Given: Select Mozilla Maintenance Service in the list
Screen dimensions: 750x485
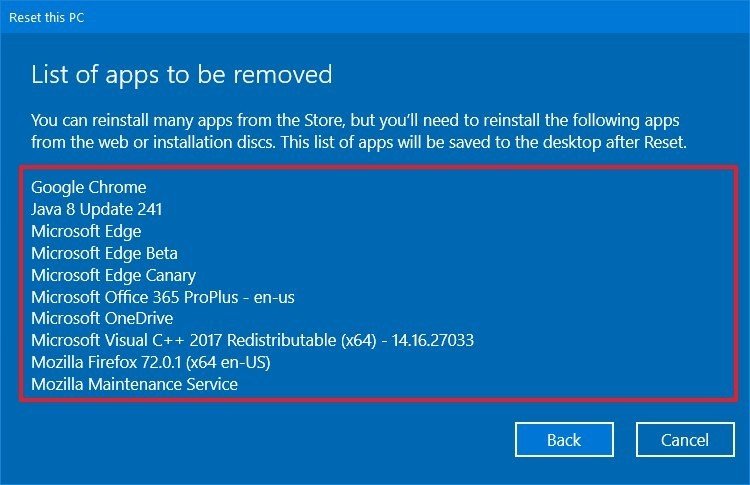Looking at the screenshot, I should [x=134, y=384].
